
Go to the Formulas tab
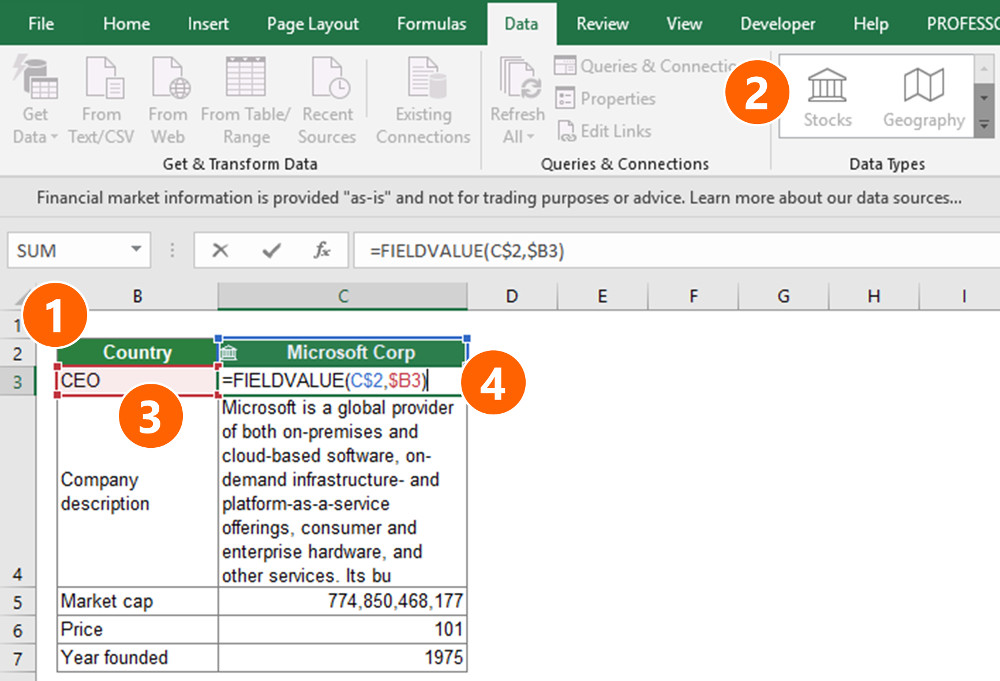(x=431, y=24)
